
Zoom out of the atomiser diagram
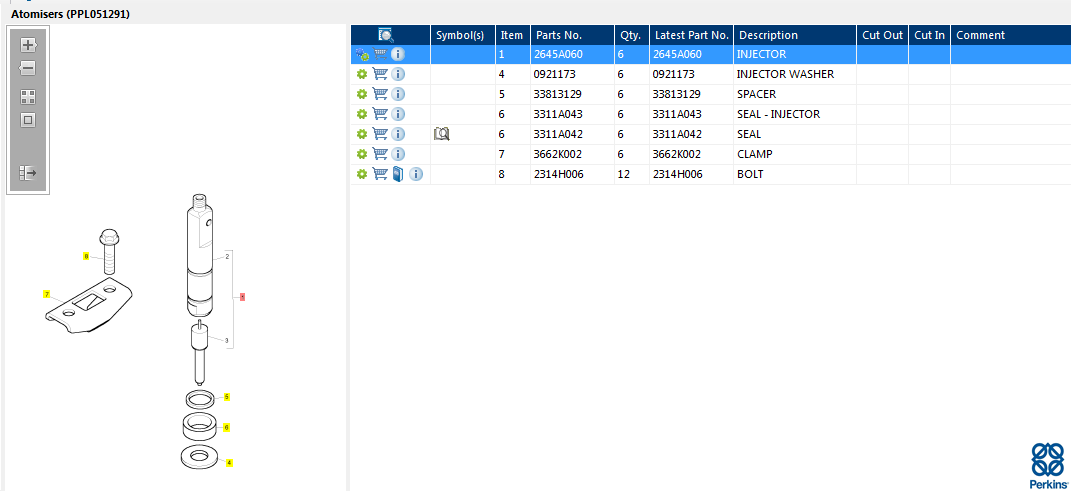28,68
